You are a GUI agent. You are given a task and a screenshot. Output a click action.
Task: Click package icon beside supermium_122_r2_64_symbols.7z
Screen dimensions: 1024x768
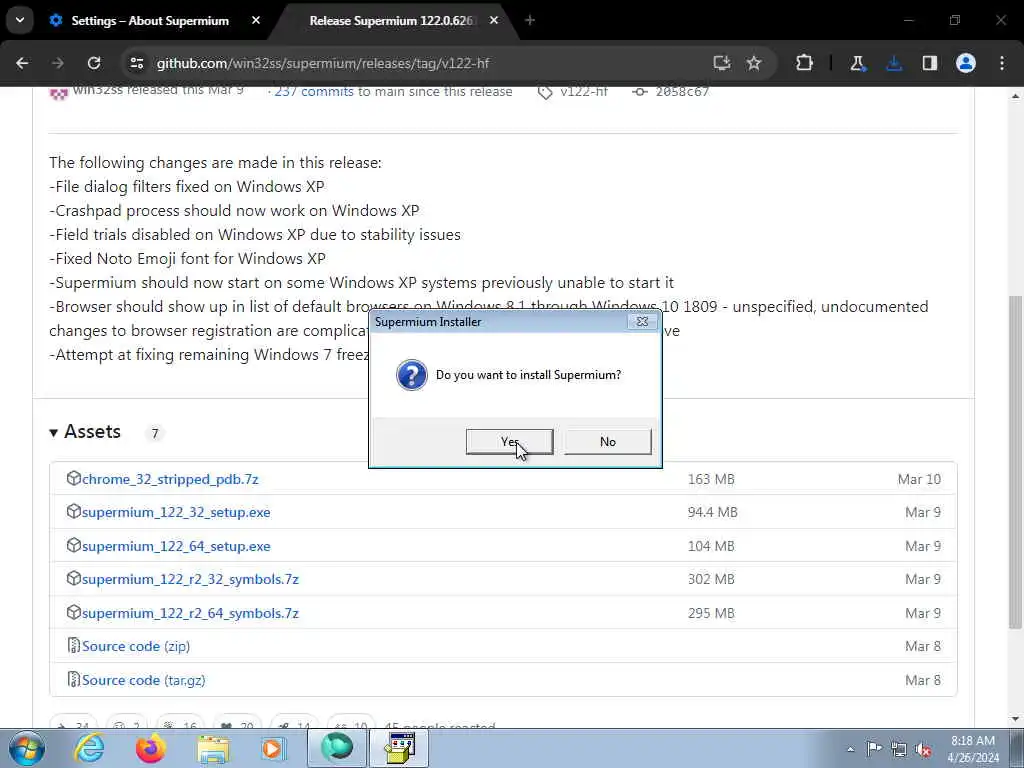tap(73, 612)
